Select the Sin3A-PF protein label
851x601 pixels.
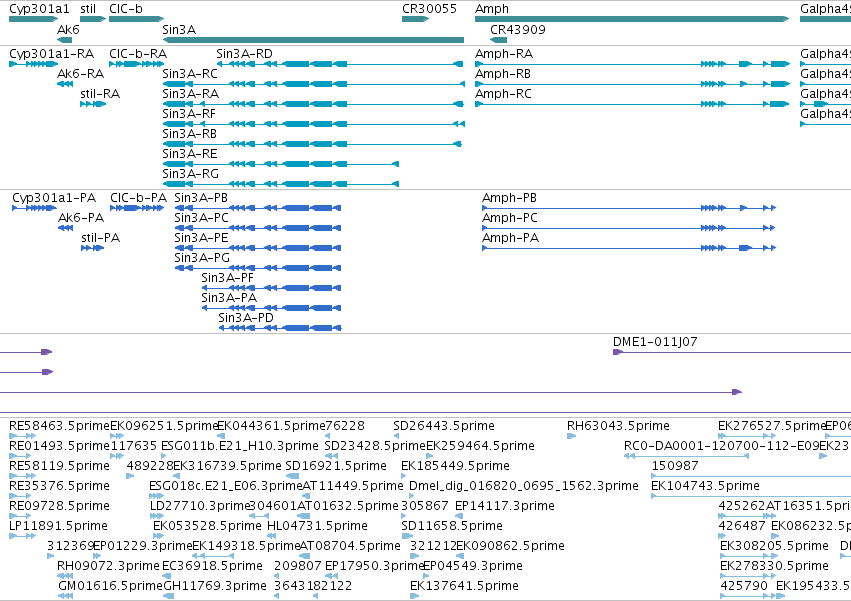pos(227,278)
